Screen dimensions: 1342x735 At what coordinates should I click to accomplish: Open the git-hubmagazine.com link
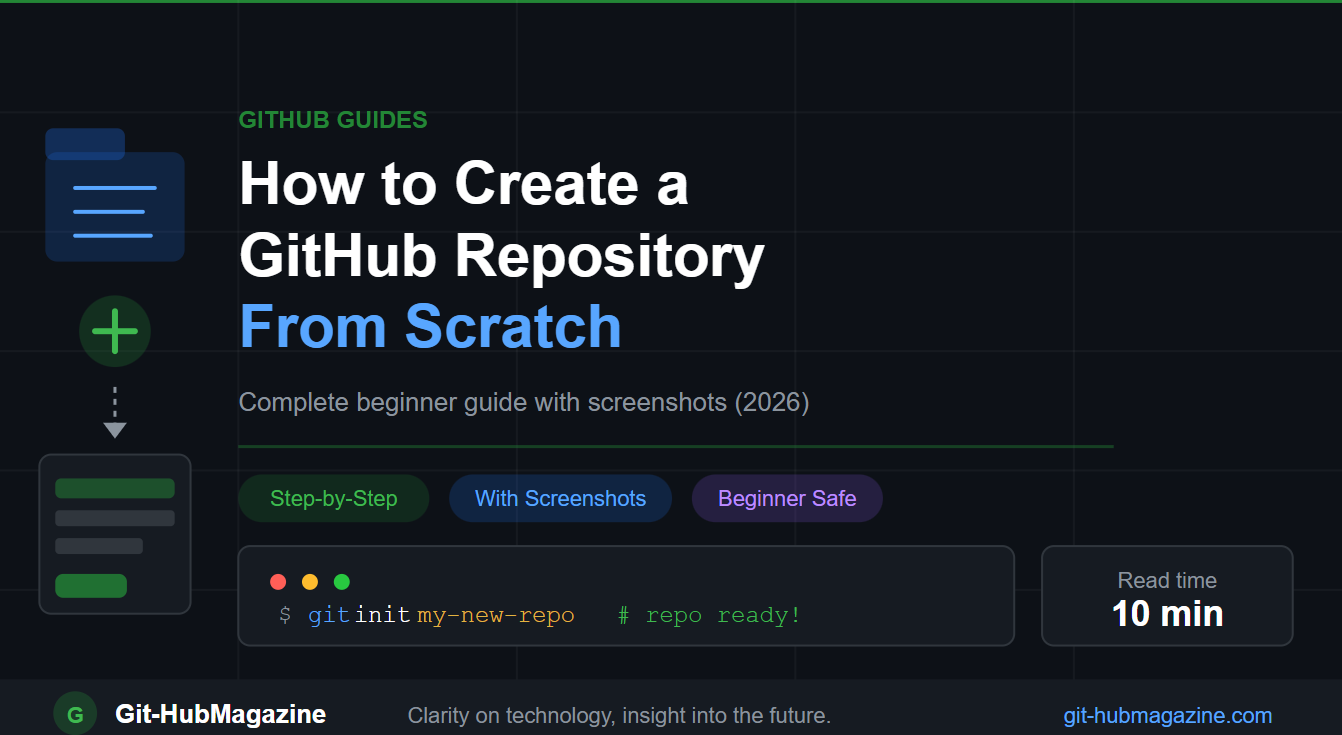(x=1167, y=715)
